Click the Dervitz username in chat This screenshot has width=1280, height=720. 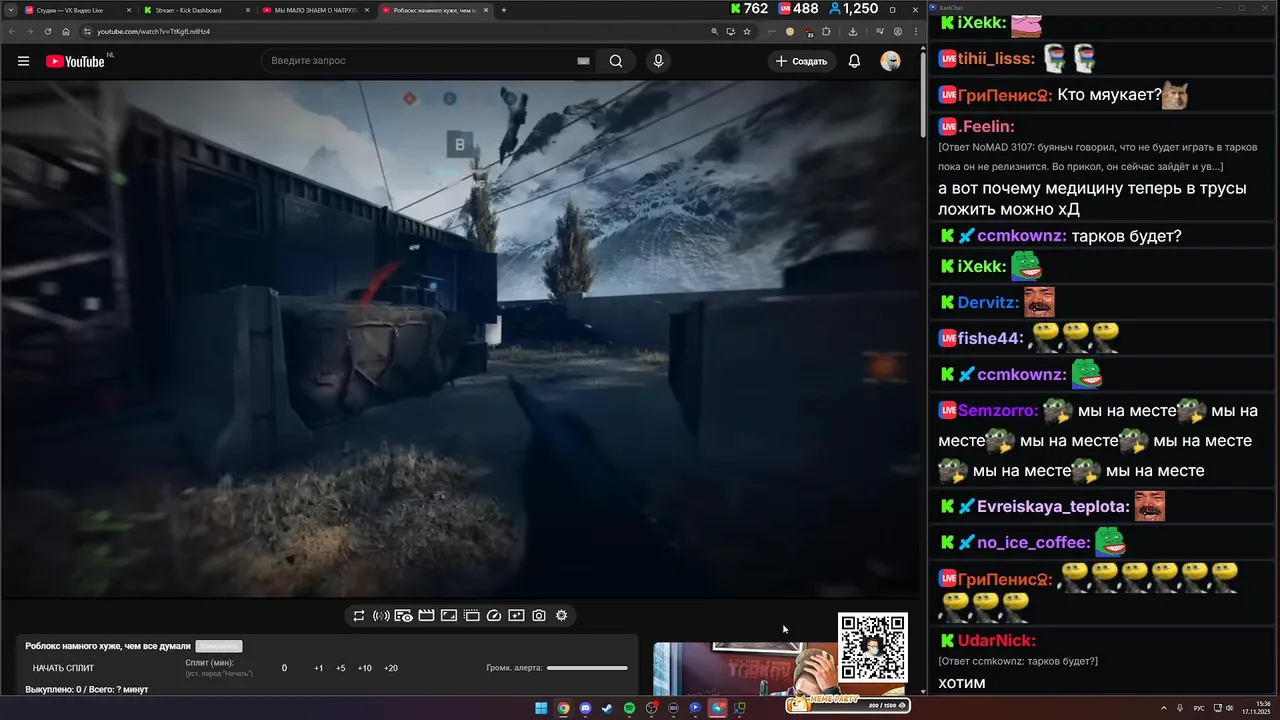(x=988, y=303)
